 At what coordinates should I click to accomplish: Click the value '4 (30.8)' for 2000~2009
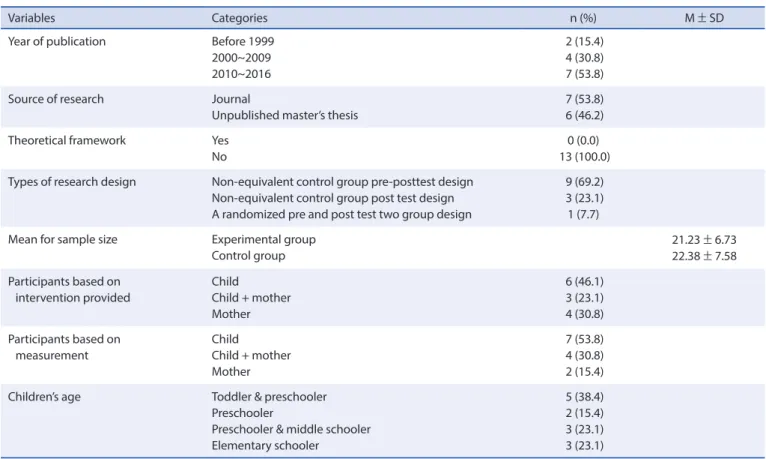click(584, 58)
